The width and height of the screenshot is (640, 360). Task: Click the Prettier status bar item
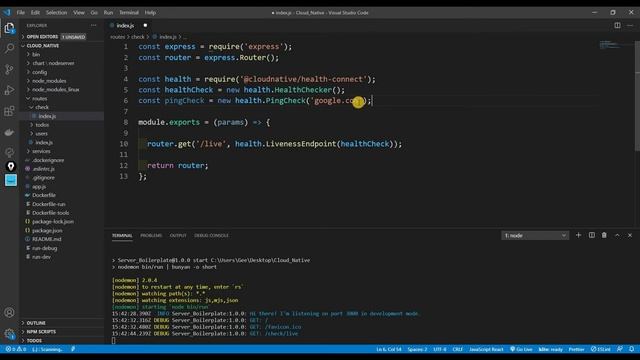(576, 349)
